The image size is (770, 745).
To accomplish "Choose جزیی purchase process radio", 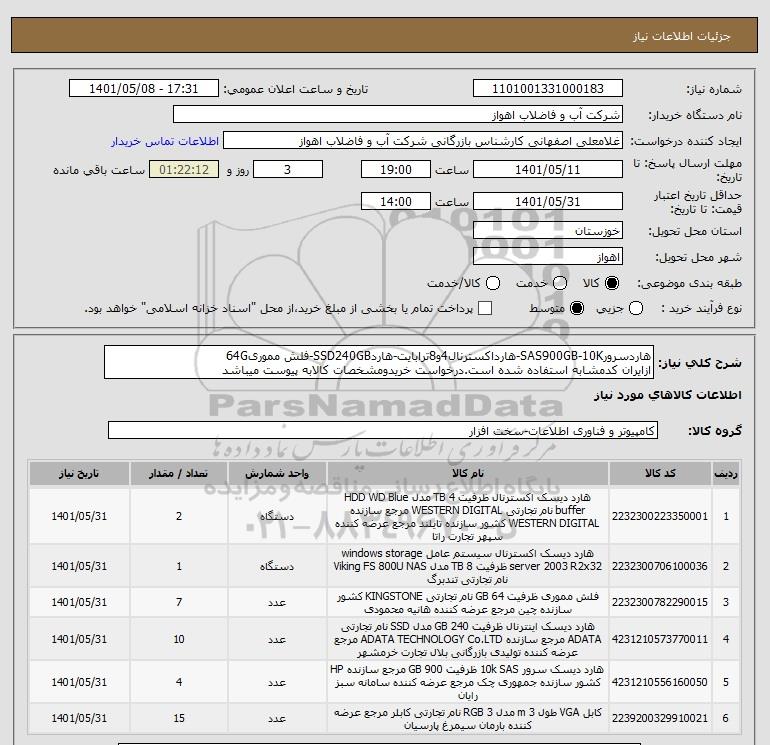I will (x=636, y=308).
